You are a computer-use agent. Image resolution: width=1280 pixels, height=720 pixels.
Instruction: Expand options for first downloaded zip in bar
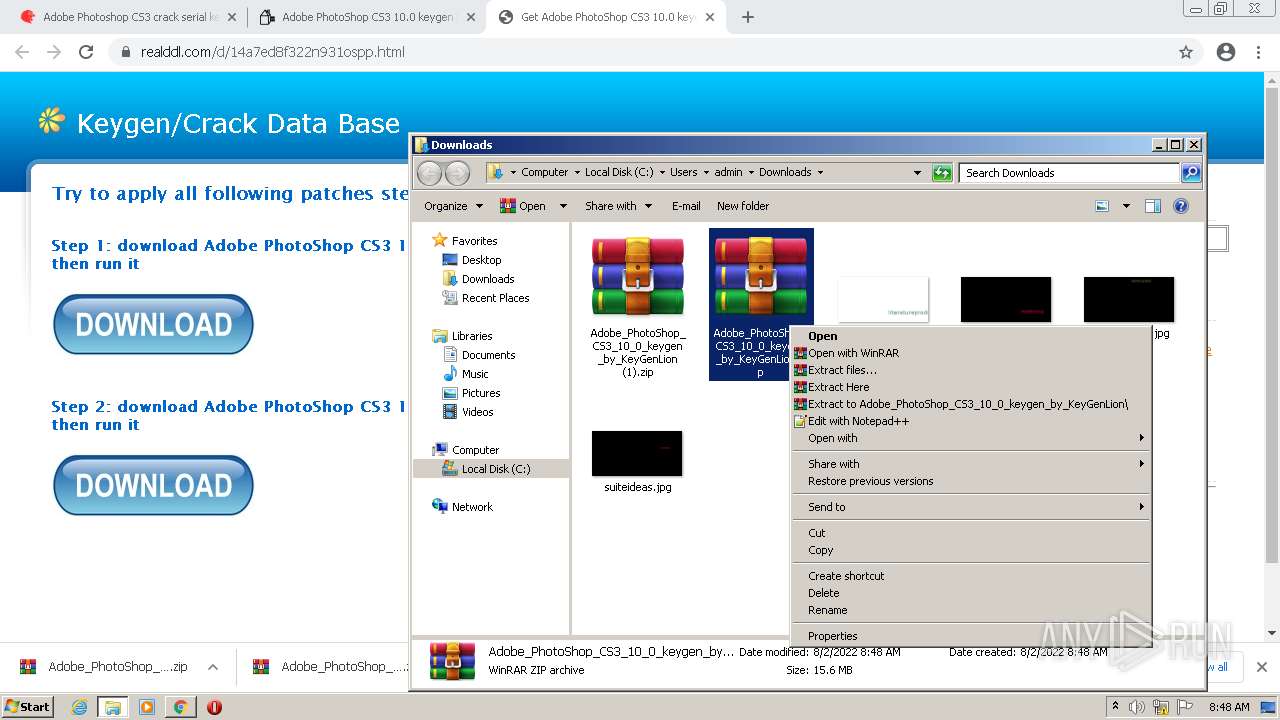(x=213, y=667)
